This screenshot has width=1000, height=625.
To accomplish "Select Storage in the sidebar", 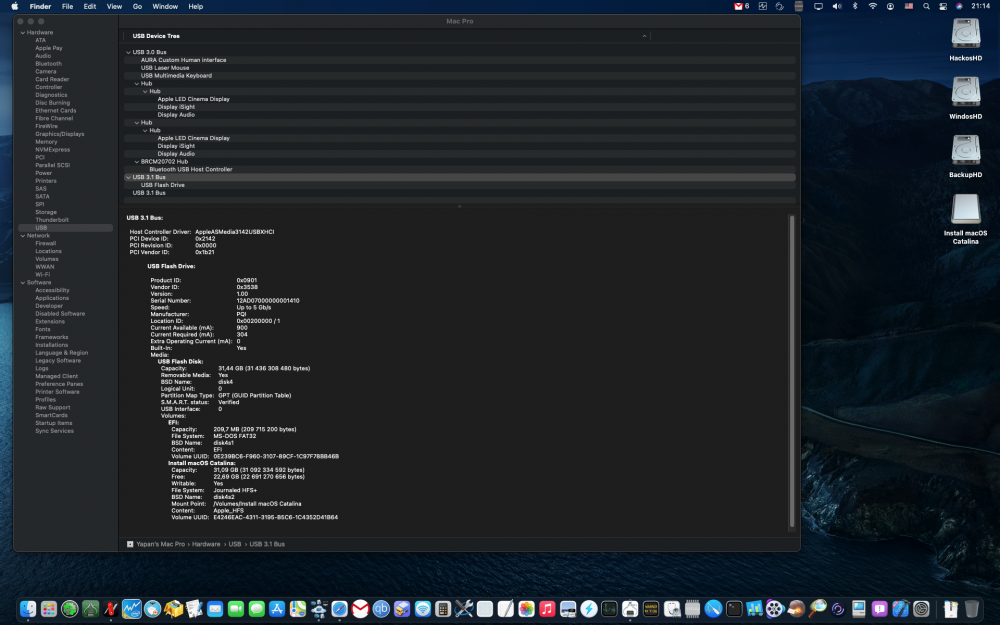I will 46,212.
